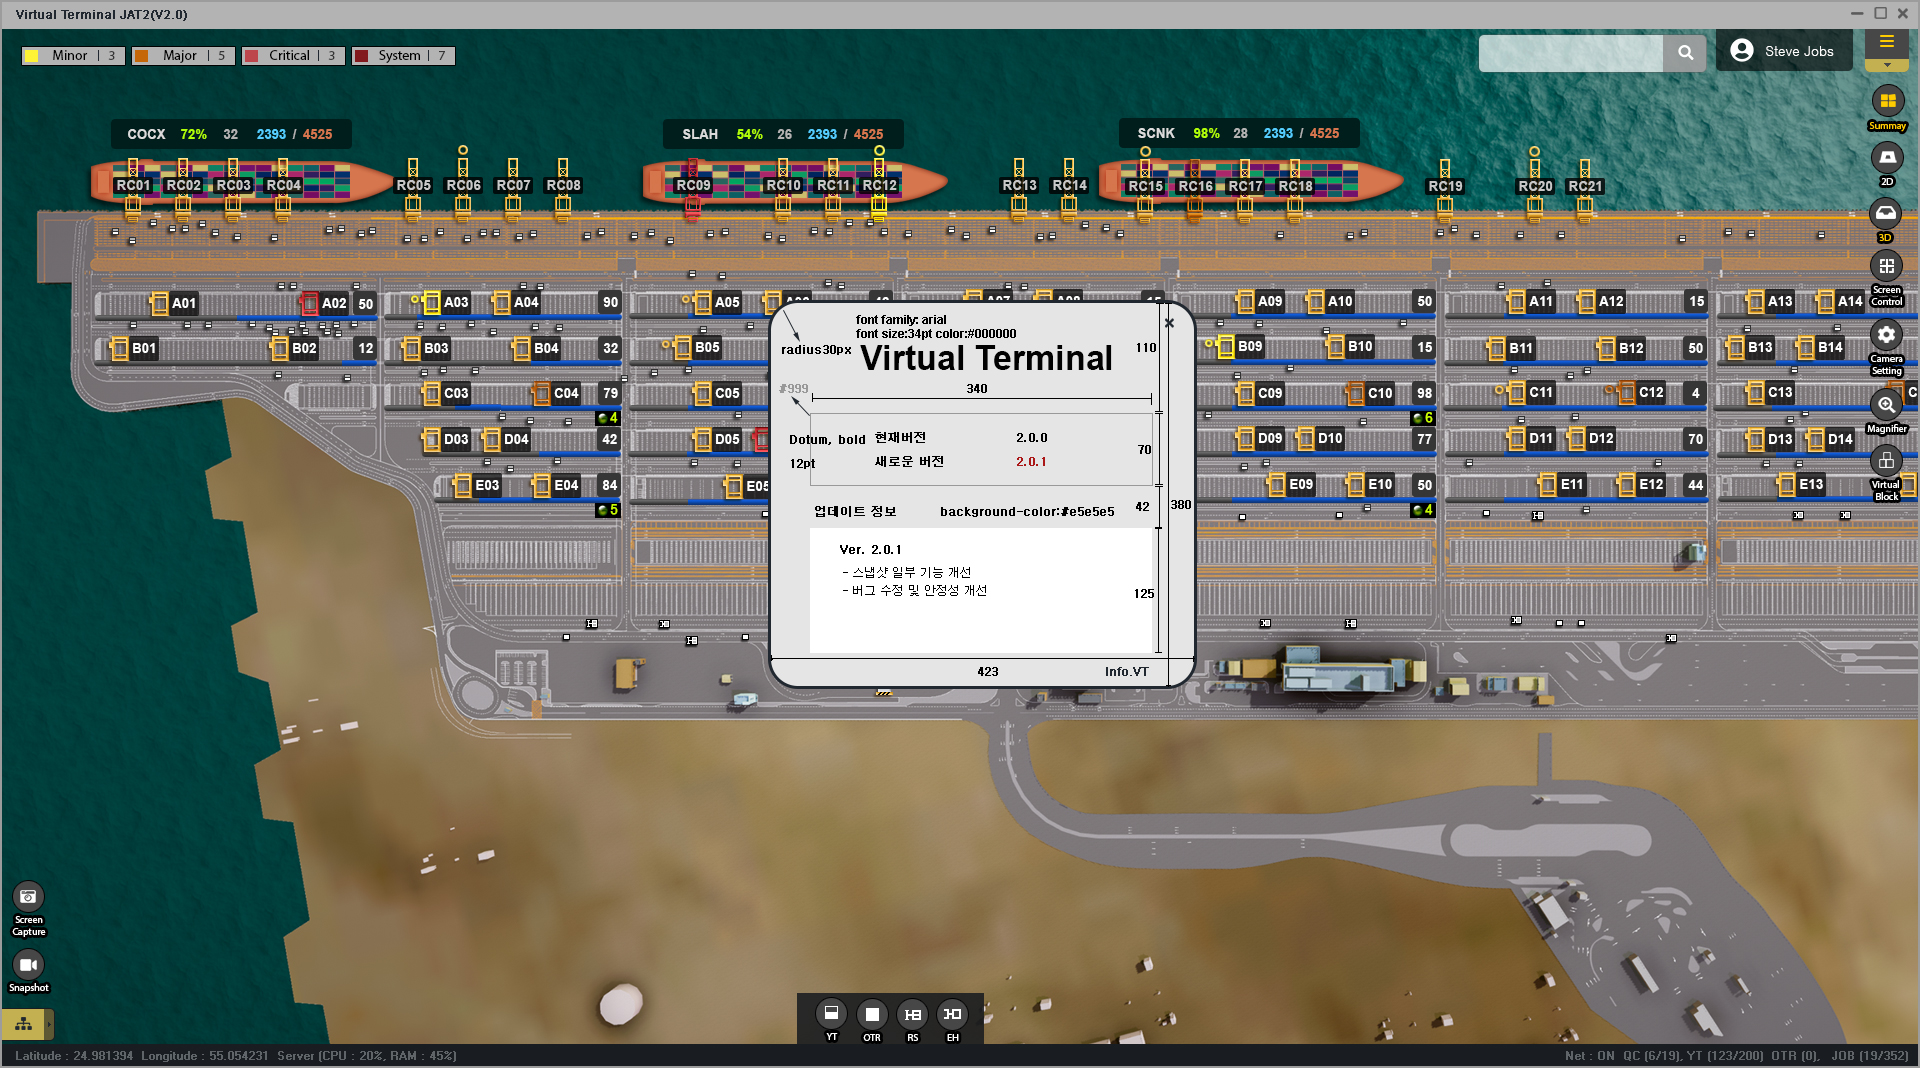Activate the Magnifier tool
The width and height of the screenshot is (1920, 1068).
[x=1886, y=405]
